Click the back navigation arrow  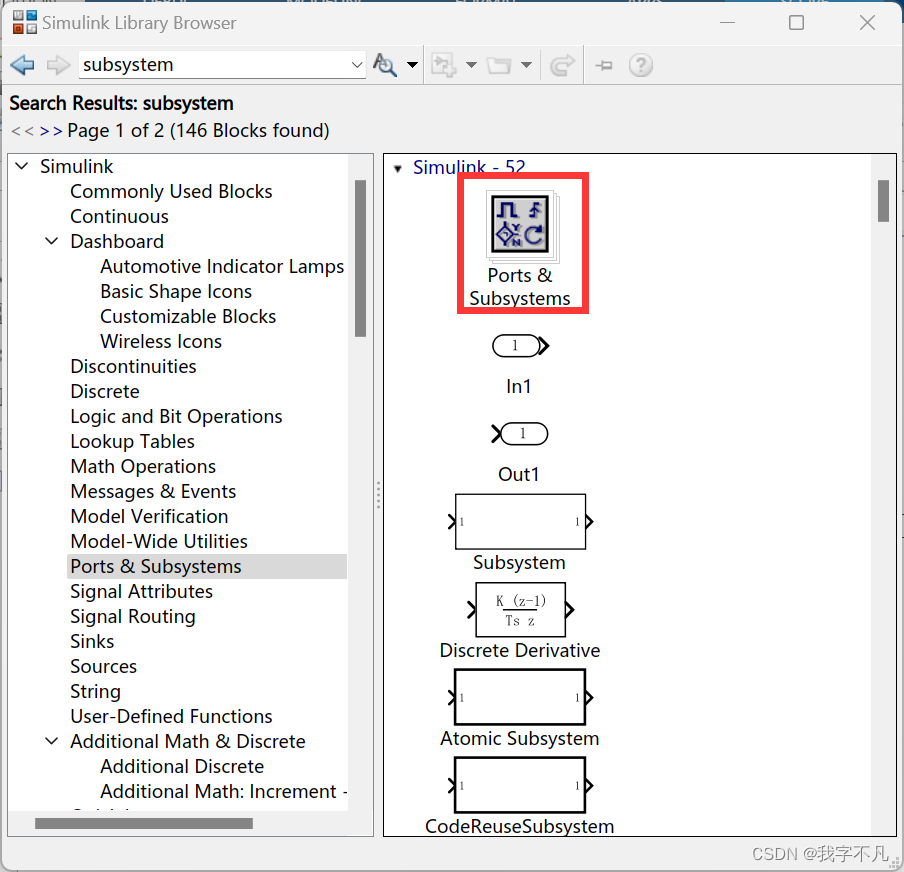coord(22,65)
